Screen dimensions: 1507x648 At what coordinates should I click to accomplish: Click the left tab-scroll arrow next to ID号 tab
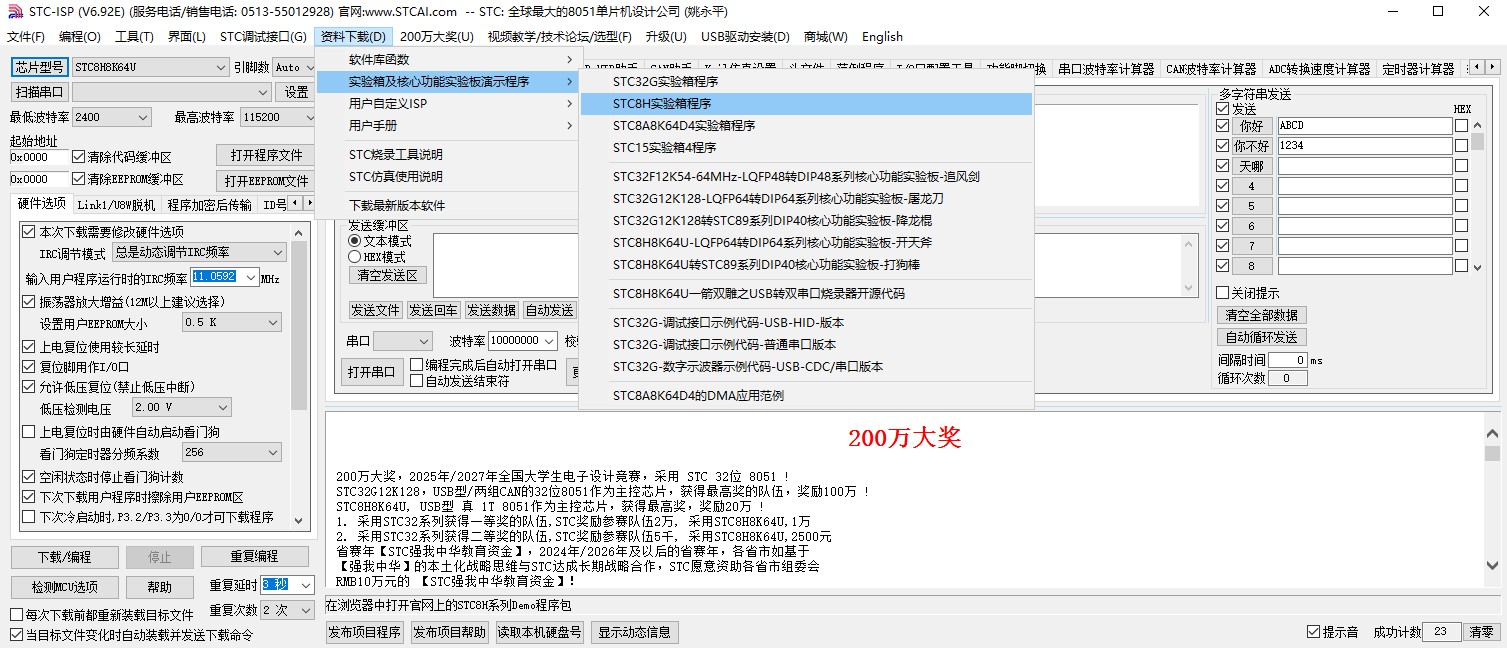pyautogui.click(x=295, y=205)
